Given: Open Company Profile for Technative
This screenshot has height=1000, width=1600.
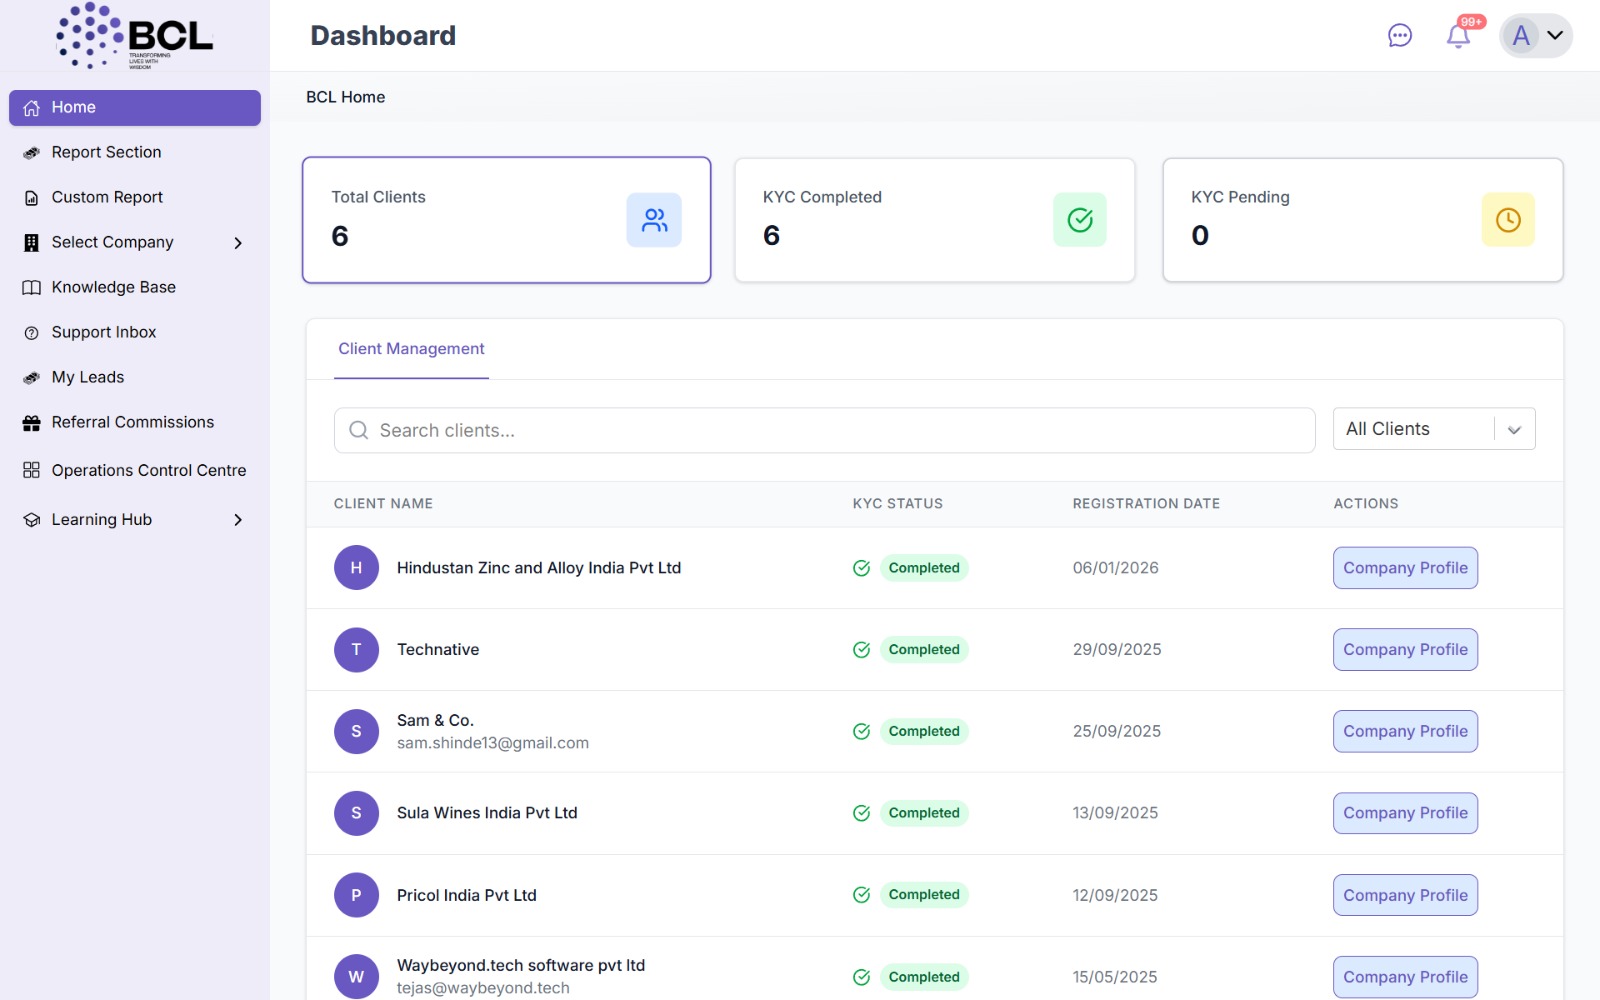Looking at the screenshot, I should click(x=1405, y=650).
